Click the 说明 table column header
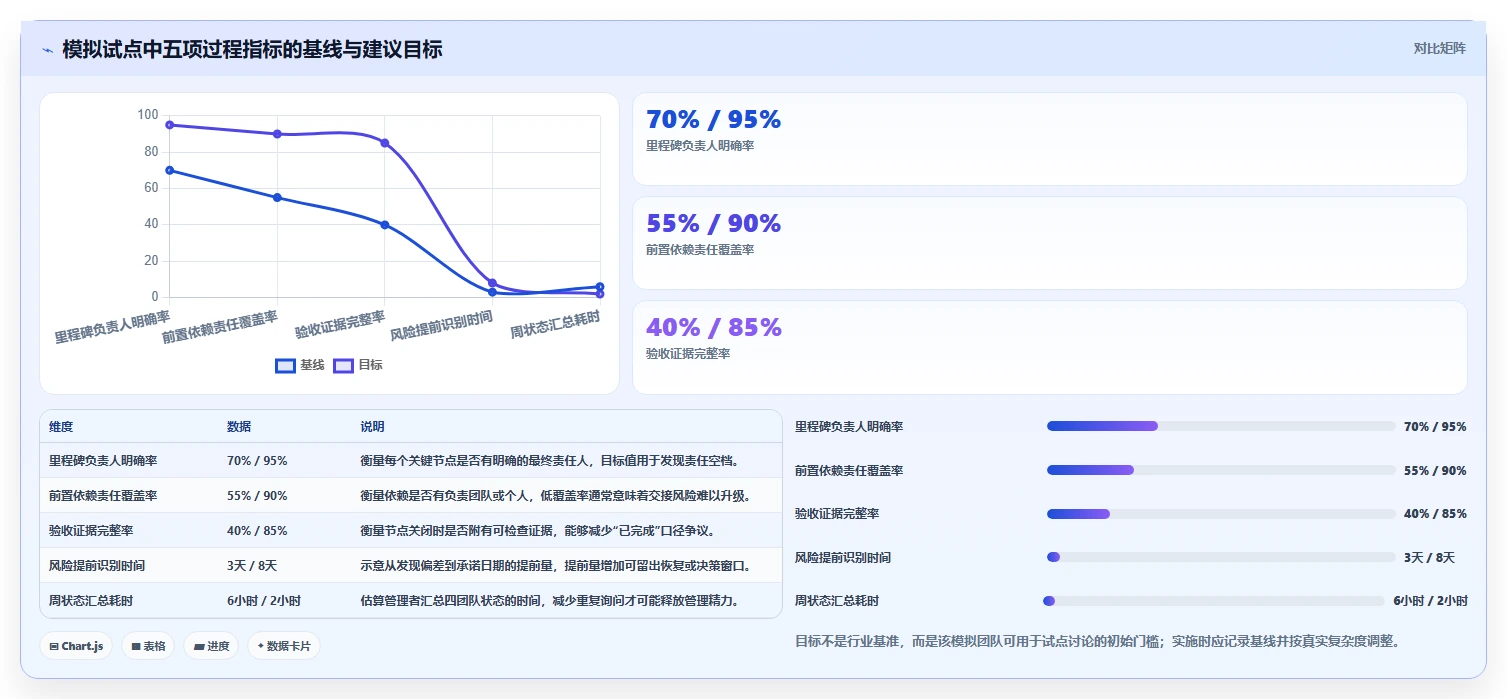Image resolution: width=1507 pixels, height=699 pixels. click(372, 427)
